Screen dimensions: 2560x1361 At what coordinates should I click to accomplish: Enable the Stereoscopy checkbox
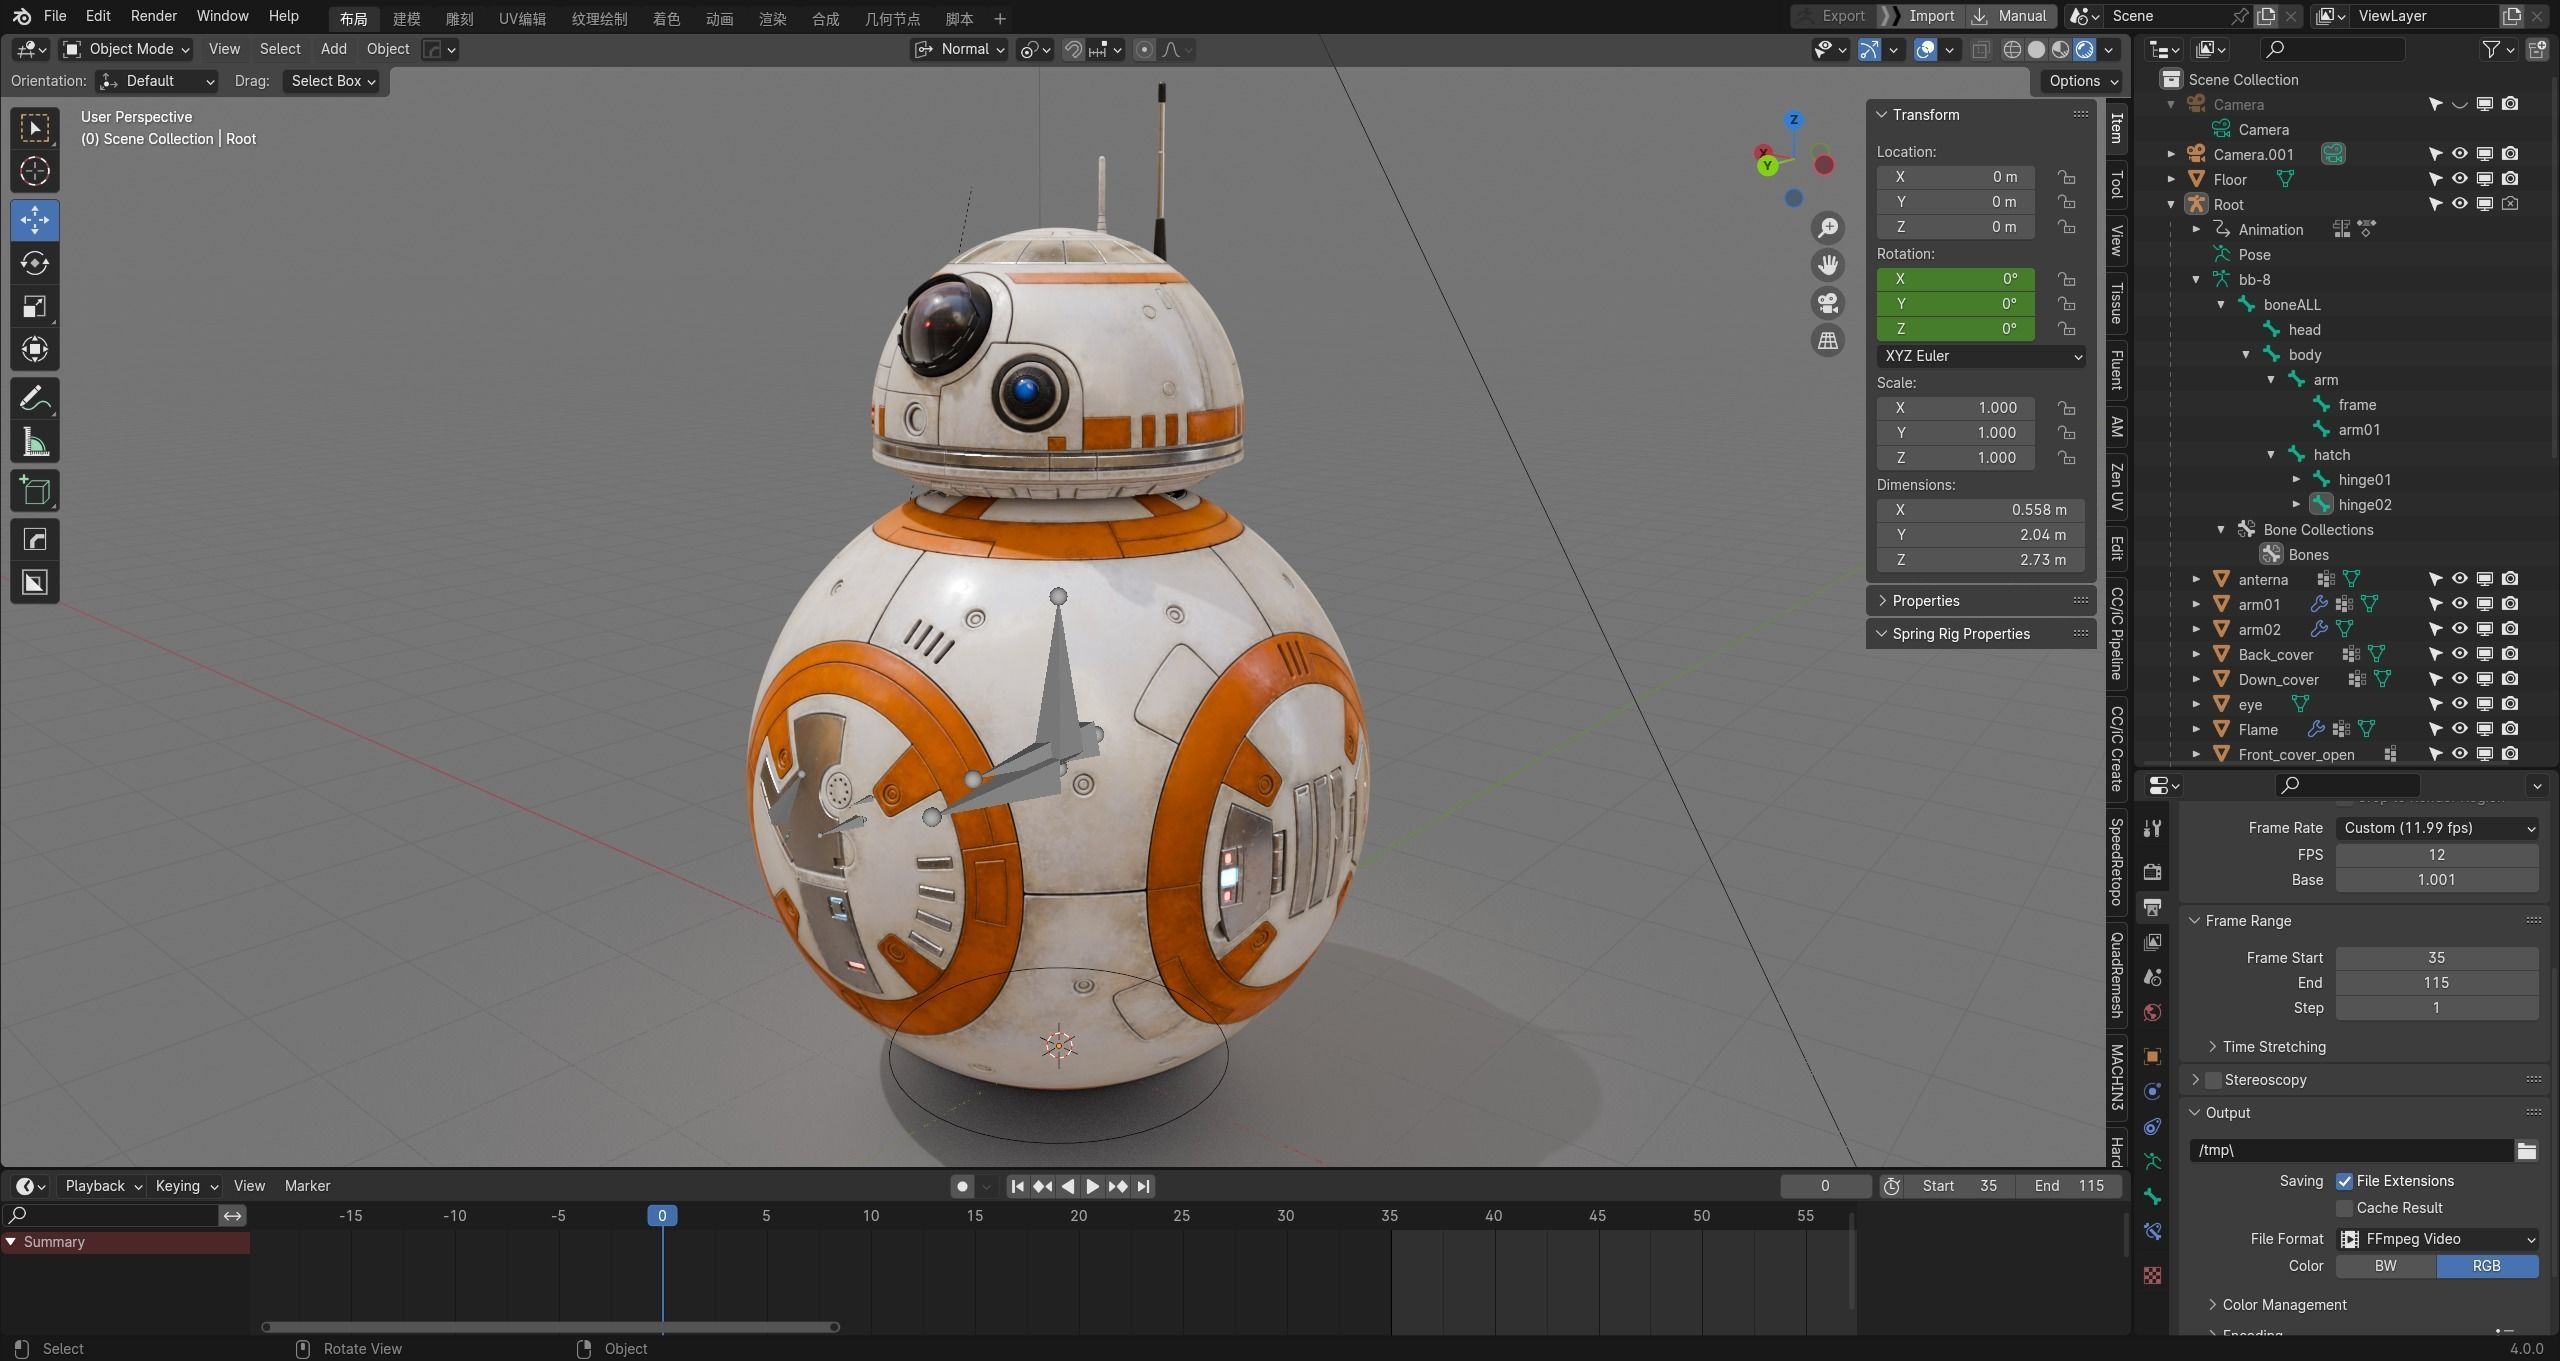[x=2214, y=1080]
